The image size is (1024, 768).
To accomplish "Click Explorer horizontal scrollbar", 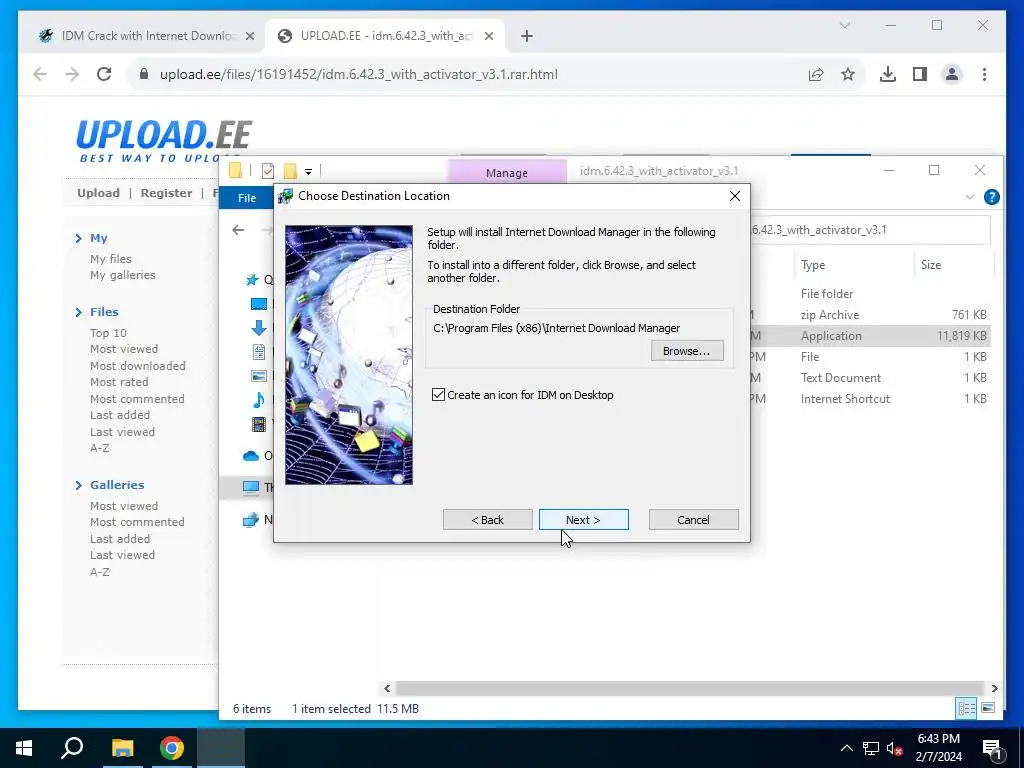I will [689, 688].
